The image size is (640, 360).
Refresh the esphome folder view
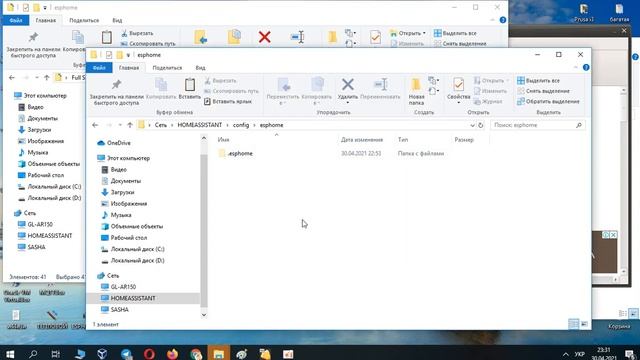[x=481, y=125]
